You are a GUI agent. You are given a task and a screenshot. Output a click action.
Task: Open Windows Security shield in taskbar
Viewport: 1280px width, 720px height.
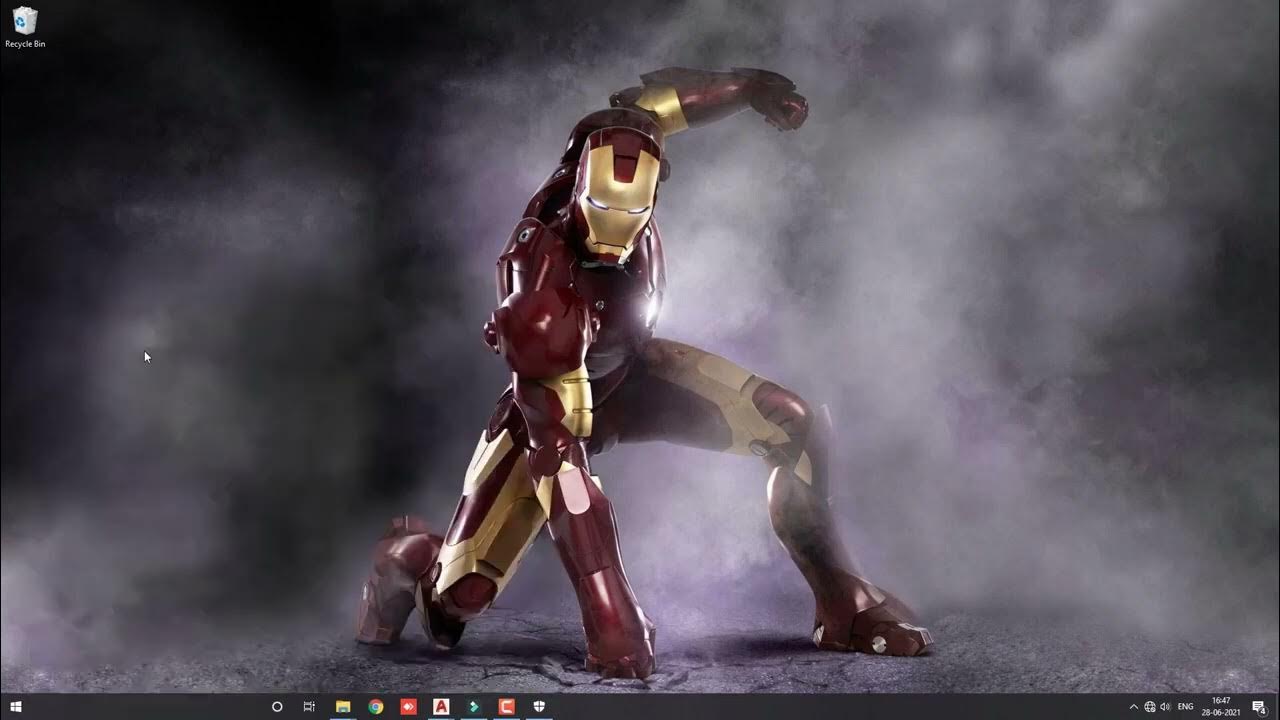pyautogui.click(x=539, y=706)
